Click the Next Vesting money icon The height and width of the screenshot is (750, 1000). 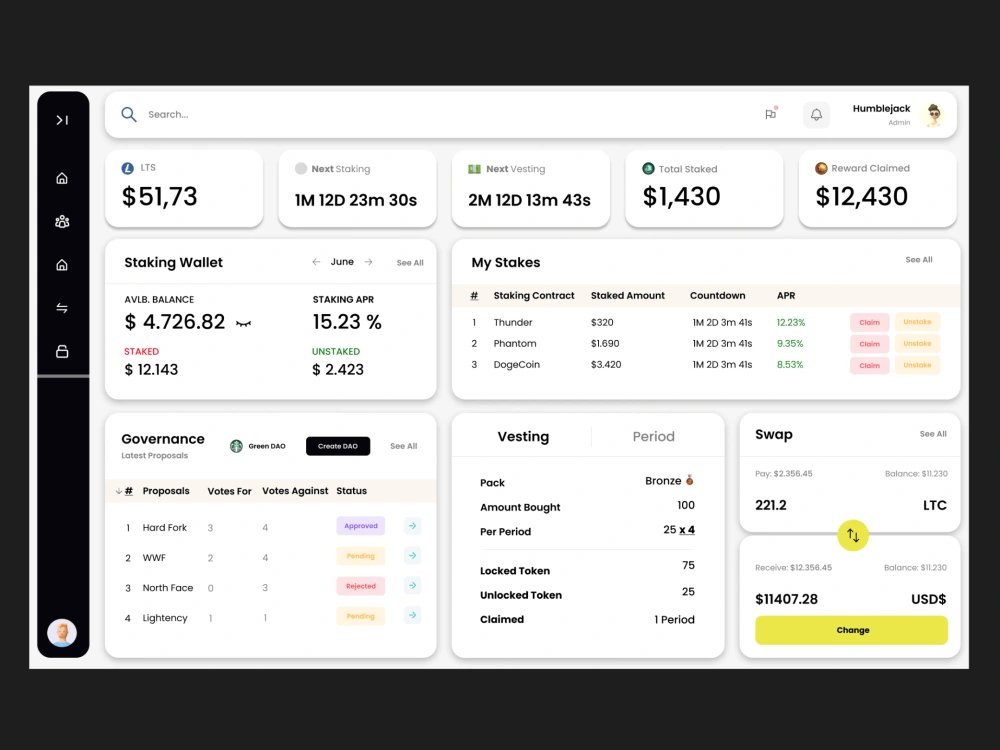[474, 169]
